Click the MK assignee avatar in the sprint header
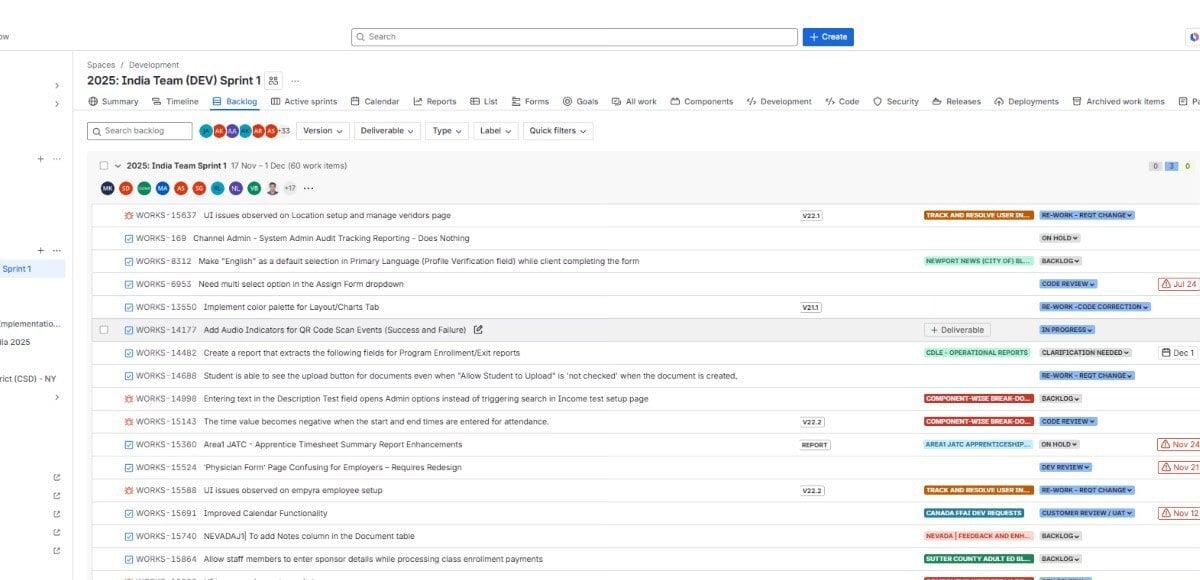 (x=108, y=188)
